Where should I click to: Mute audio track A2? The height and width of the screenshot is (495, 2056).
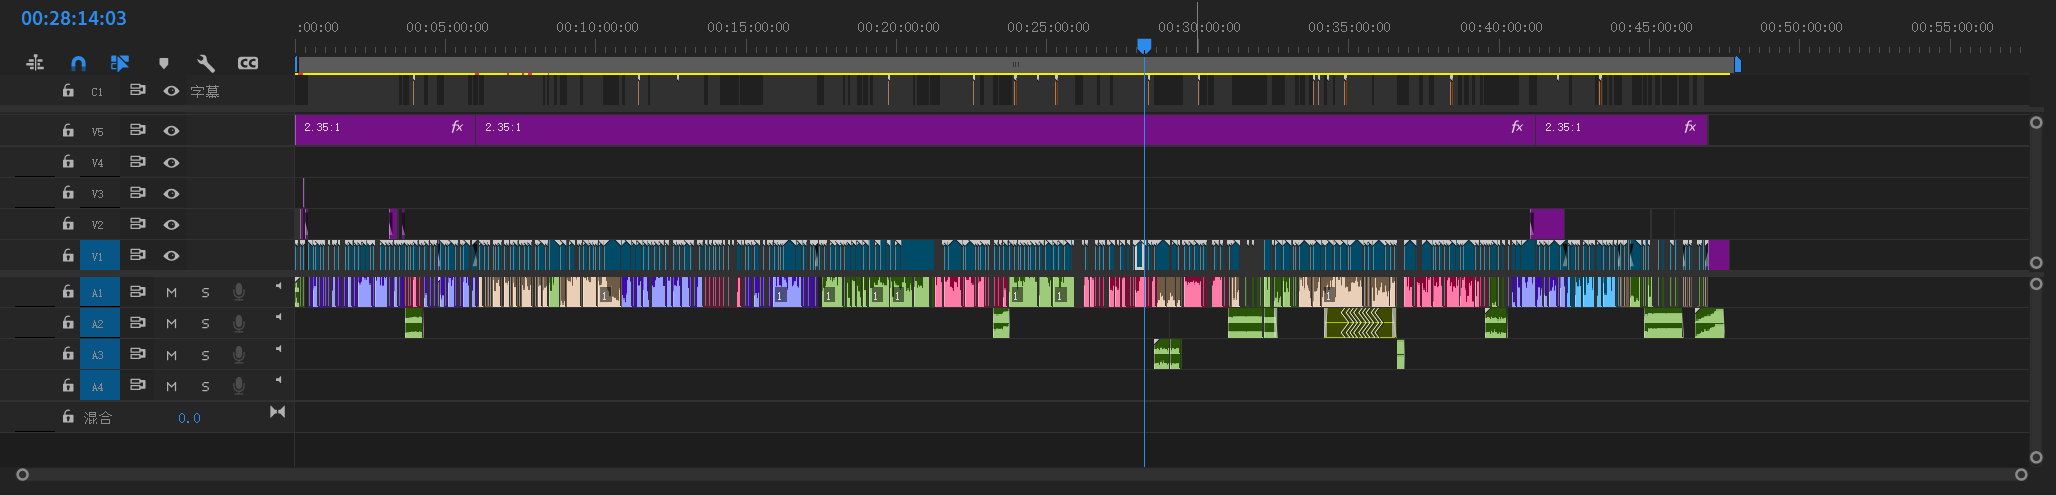(171, 324)
